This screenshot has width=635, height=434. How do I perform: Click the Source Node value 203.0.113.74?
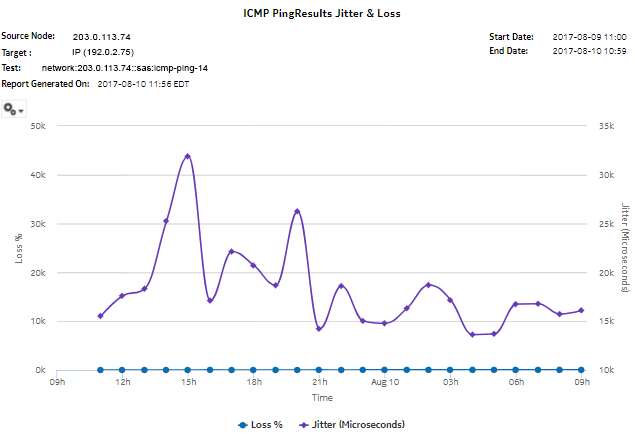click(102, 36)
